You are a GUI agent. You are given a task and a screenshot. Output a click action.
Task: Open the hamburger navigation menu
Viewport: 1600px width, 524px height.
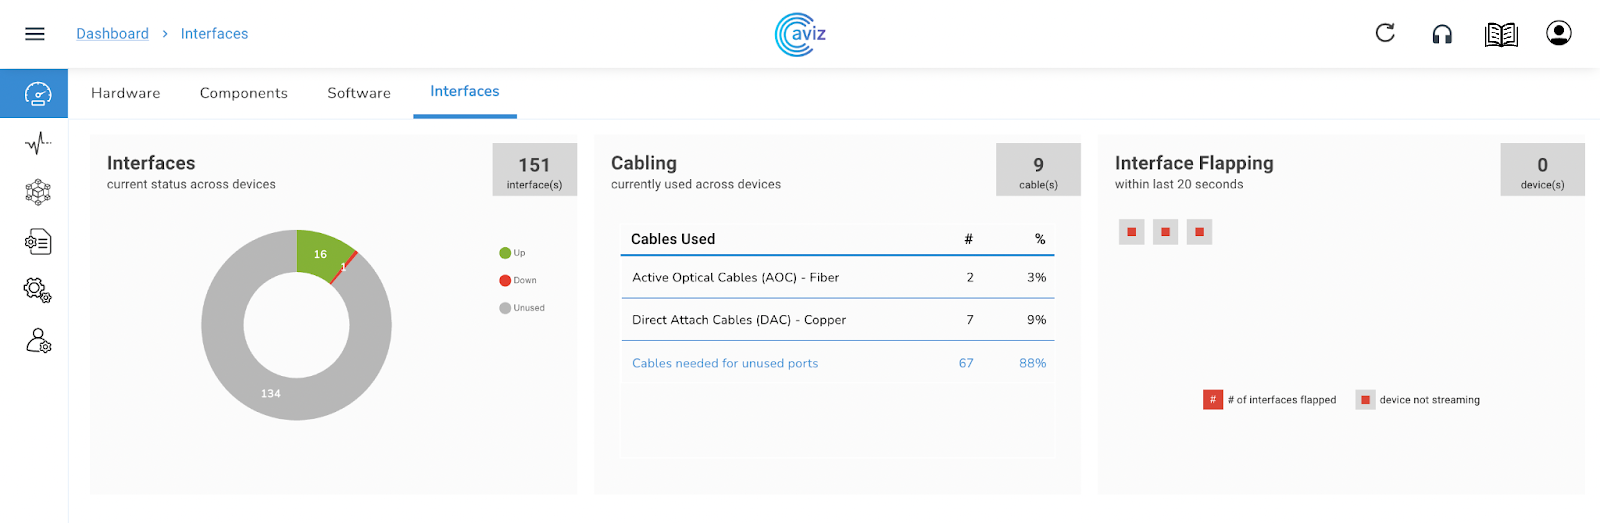pos(35,34)
